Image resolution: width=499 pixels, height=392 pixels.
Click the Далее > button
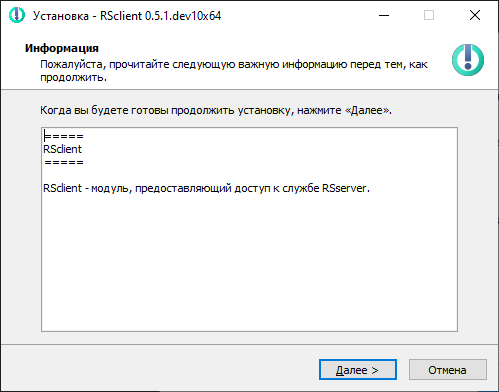point(358,369)
